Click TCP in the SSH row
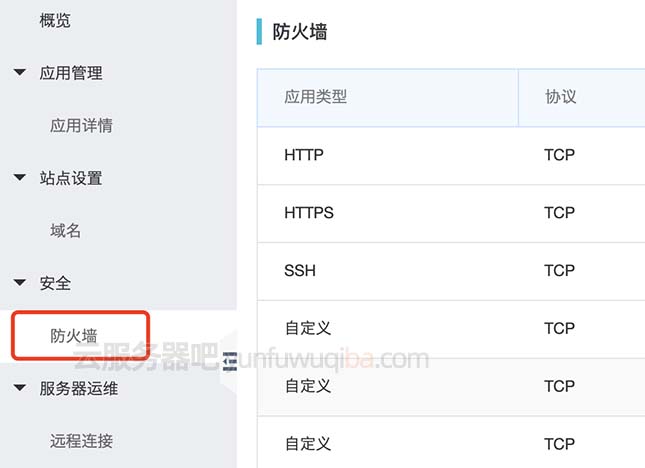 tap(559, 271)
